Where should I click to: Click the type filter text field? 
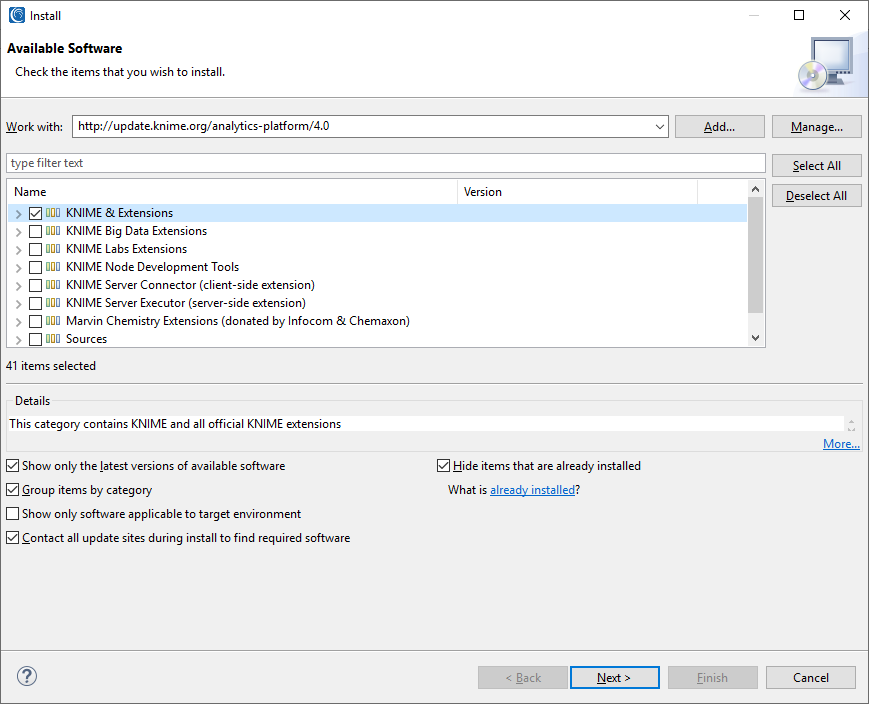click(x=386, y=163)
